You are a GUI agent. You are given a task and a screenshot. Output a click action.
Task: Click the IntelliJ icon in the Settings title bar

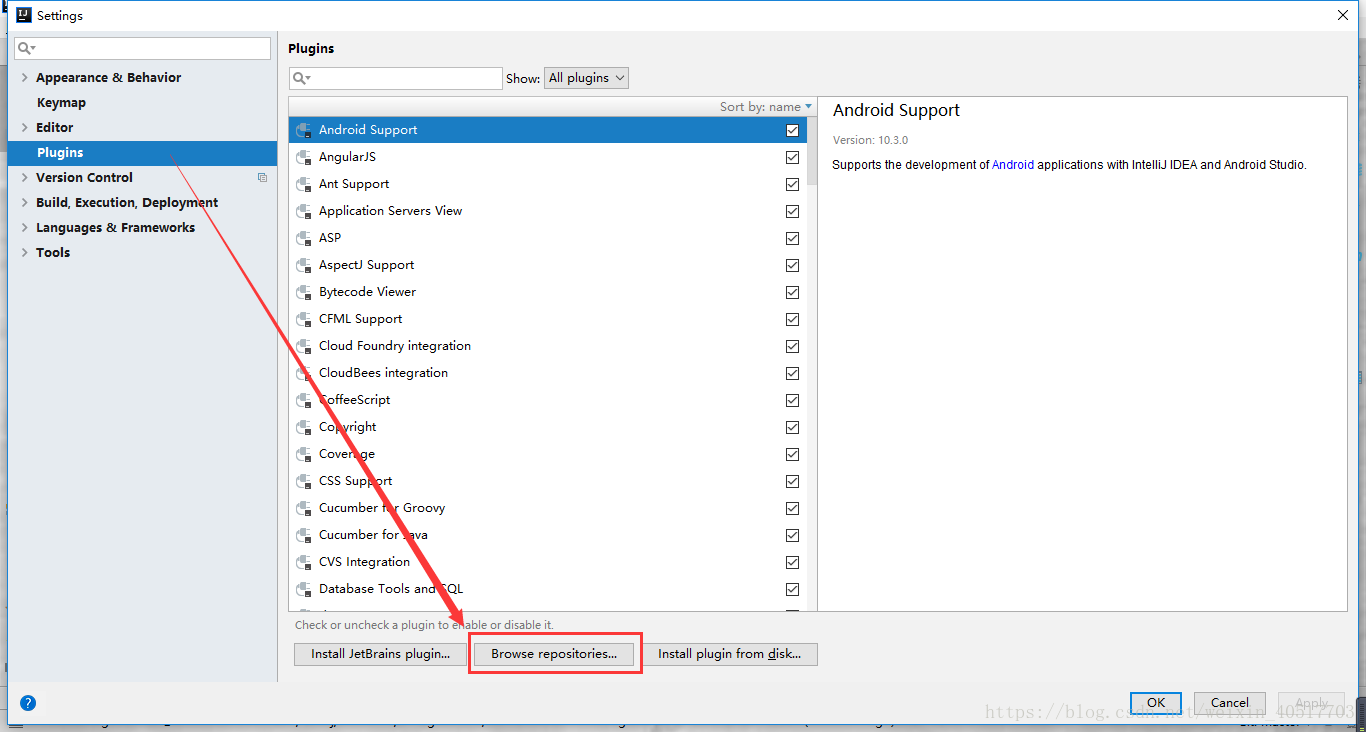coord(24,15)
